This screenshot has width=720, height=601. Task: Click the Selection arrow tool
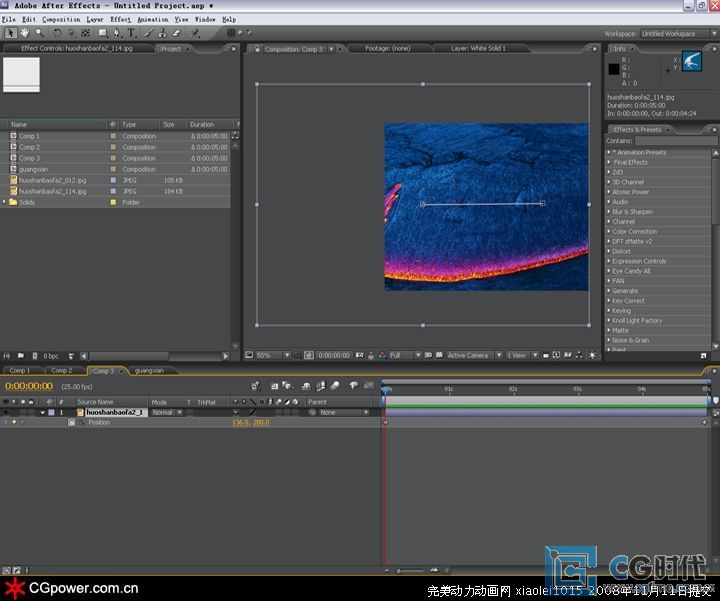point(10,33)
